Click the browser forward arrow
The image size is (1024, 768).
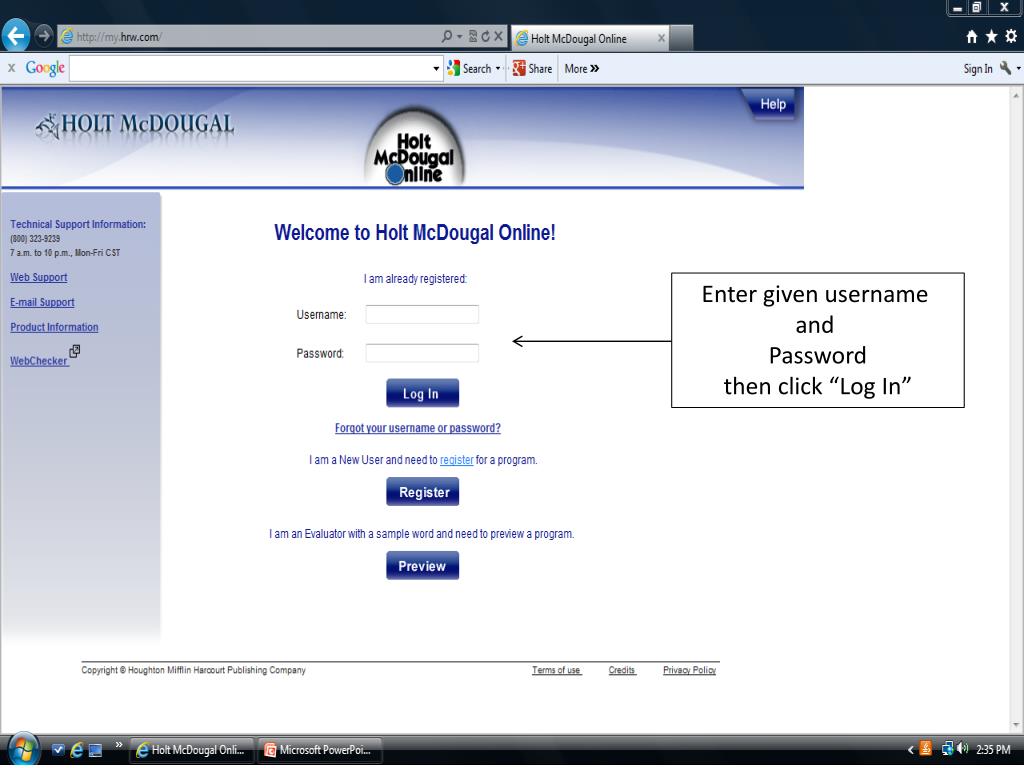pyautogui.click(x=43, y=35)
